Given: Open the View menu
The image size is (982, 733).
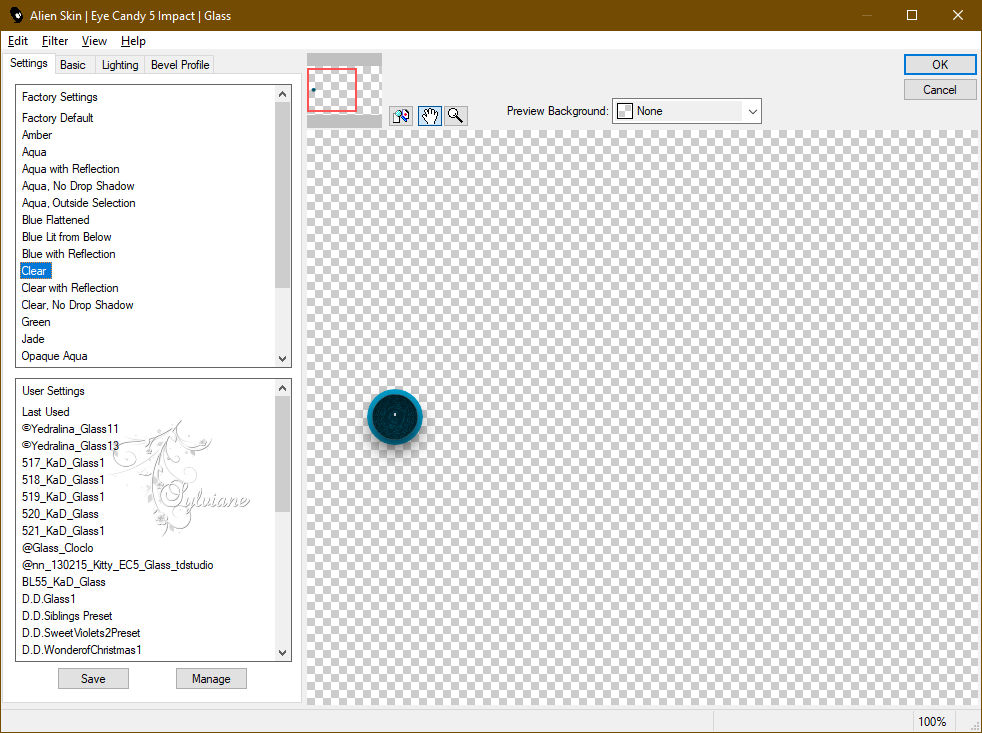Looking at the screenshot, I should [x=94, y=41].
